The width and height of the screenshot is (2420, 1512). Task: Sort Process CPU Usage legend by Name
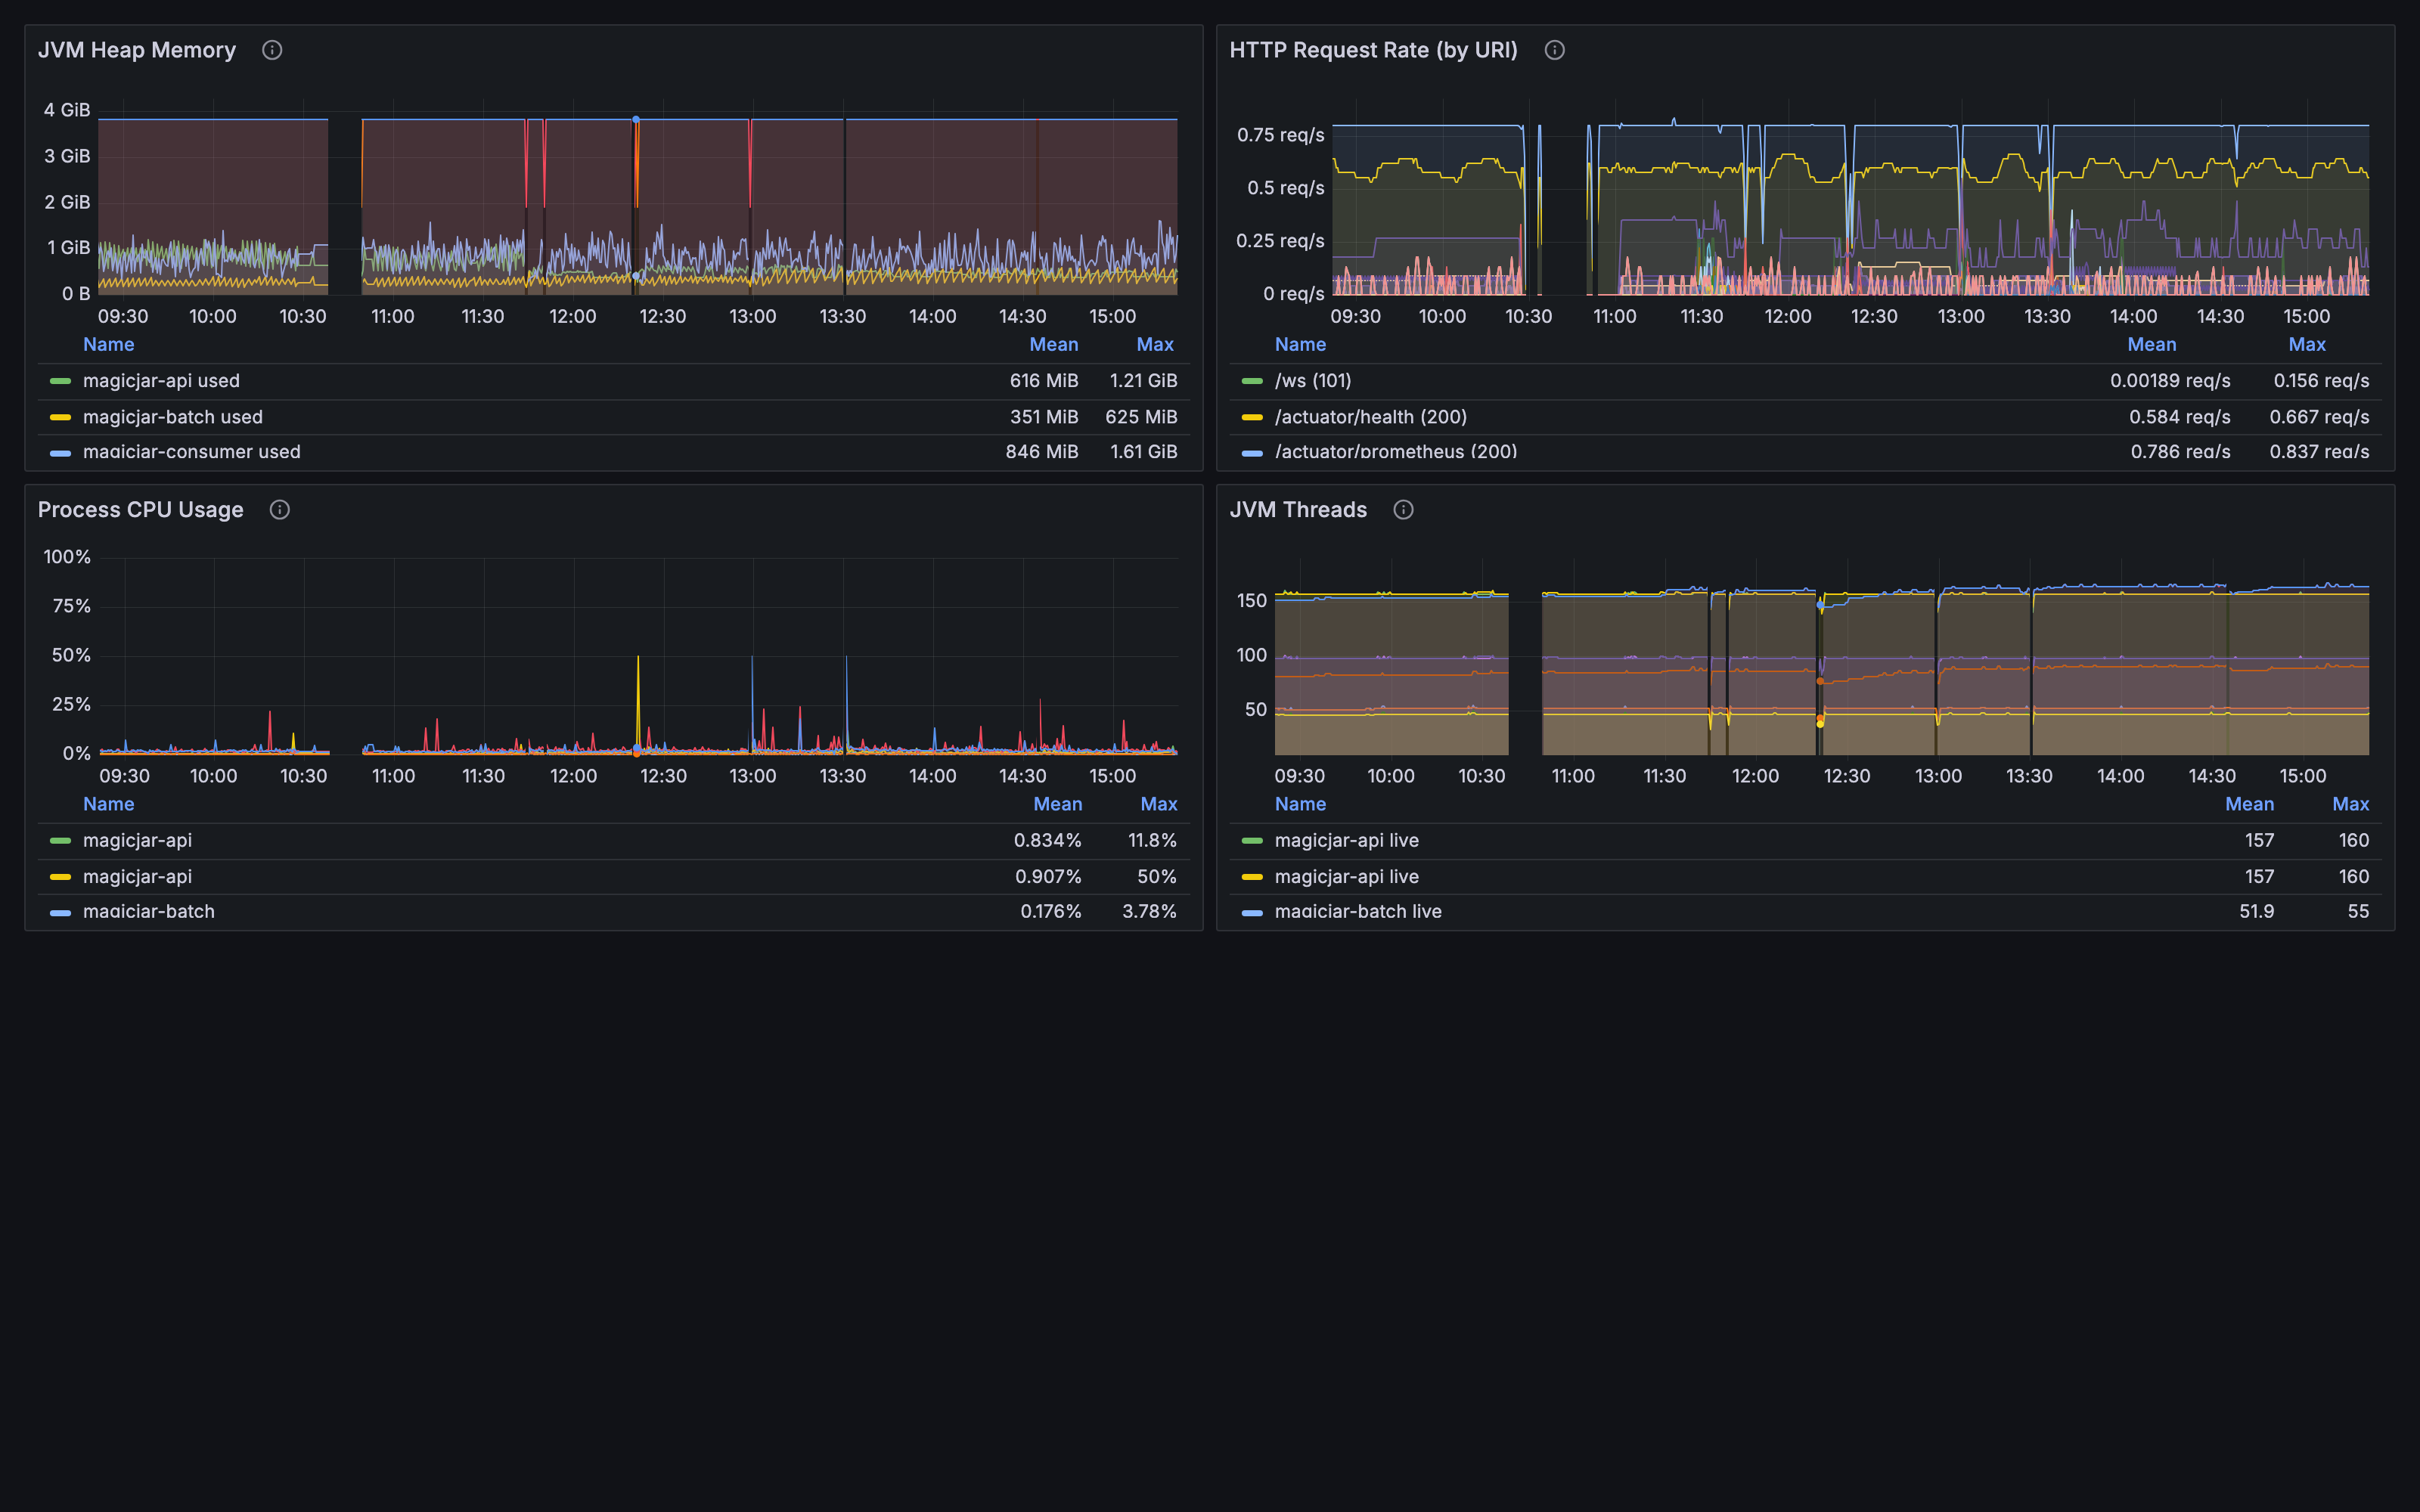click(x=108, y=804)
